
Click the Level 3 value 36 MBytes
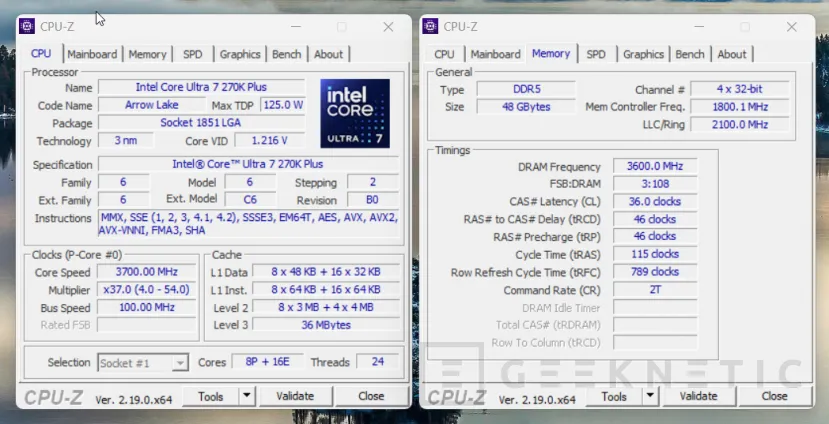326,325
